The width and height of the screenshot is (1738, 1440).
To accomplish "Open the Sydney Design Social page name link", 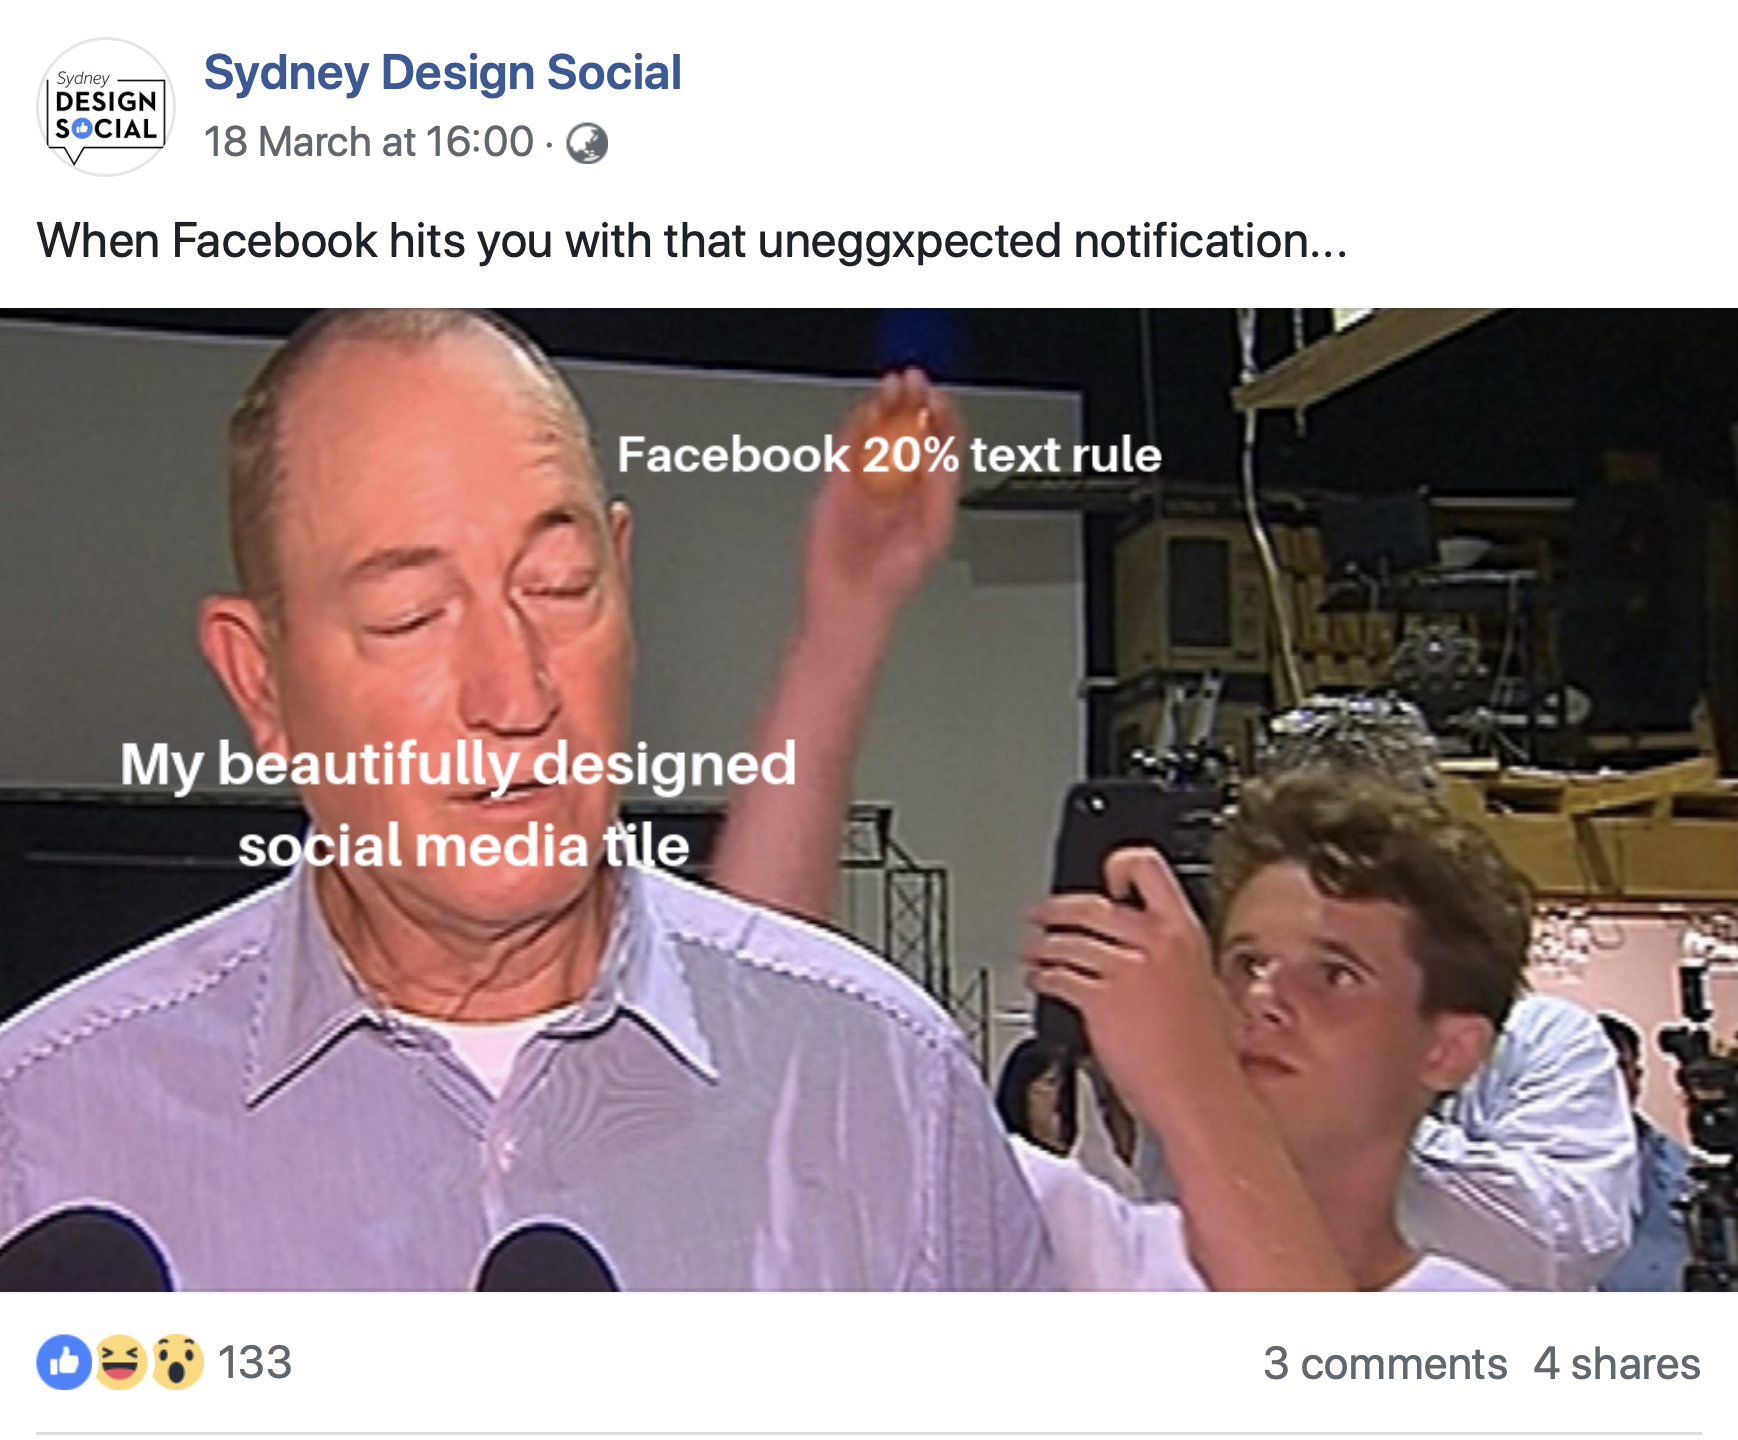I will [442, 73].
